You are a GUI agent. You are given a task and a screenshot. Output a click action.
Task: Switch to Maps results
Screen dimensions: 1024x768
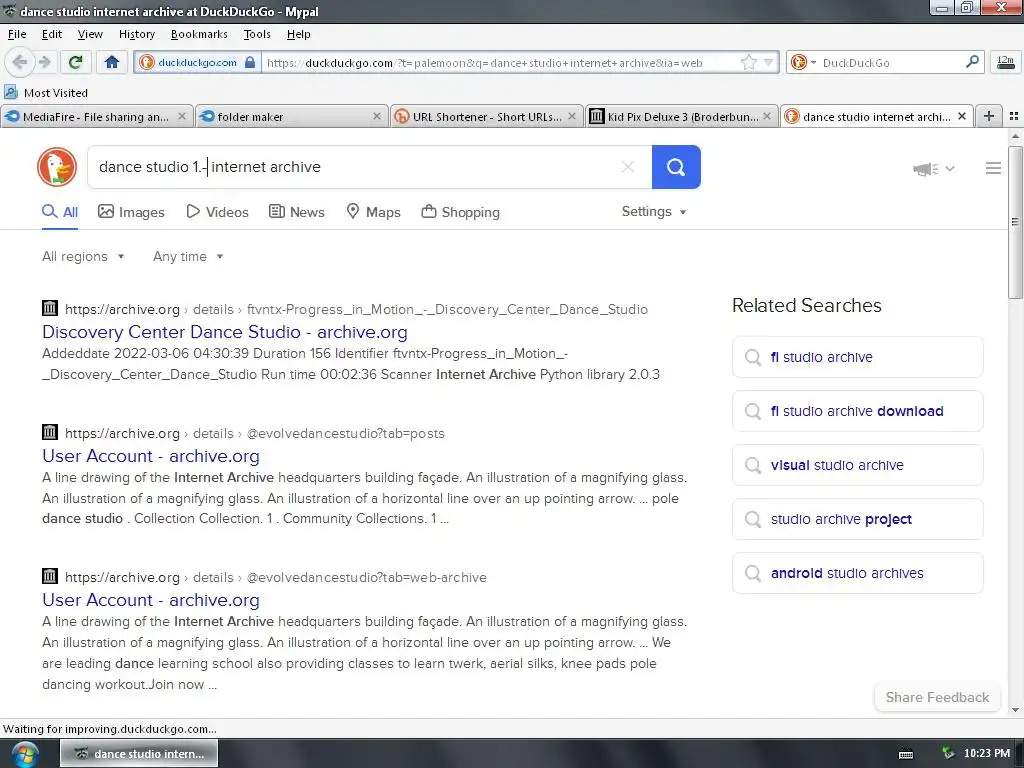click(373, 212)
